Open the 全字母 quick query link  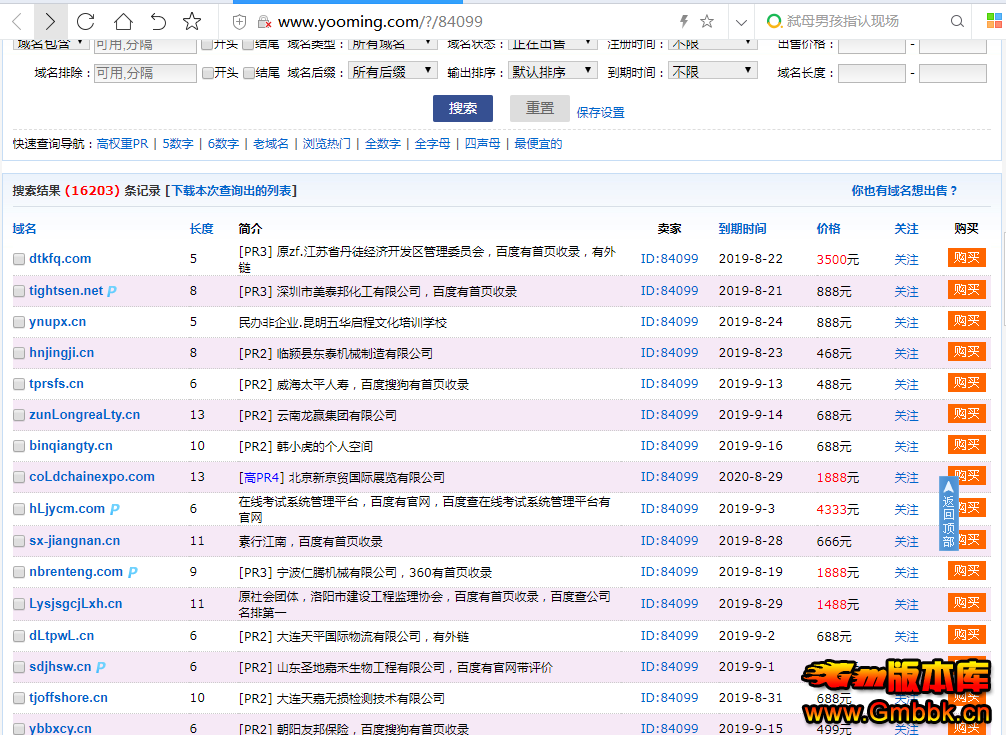[432, 144]
